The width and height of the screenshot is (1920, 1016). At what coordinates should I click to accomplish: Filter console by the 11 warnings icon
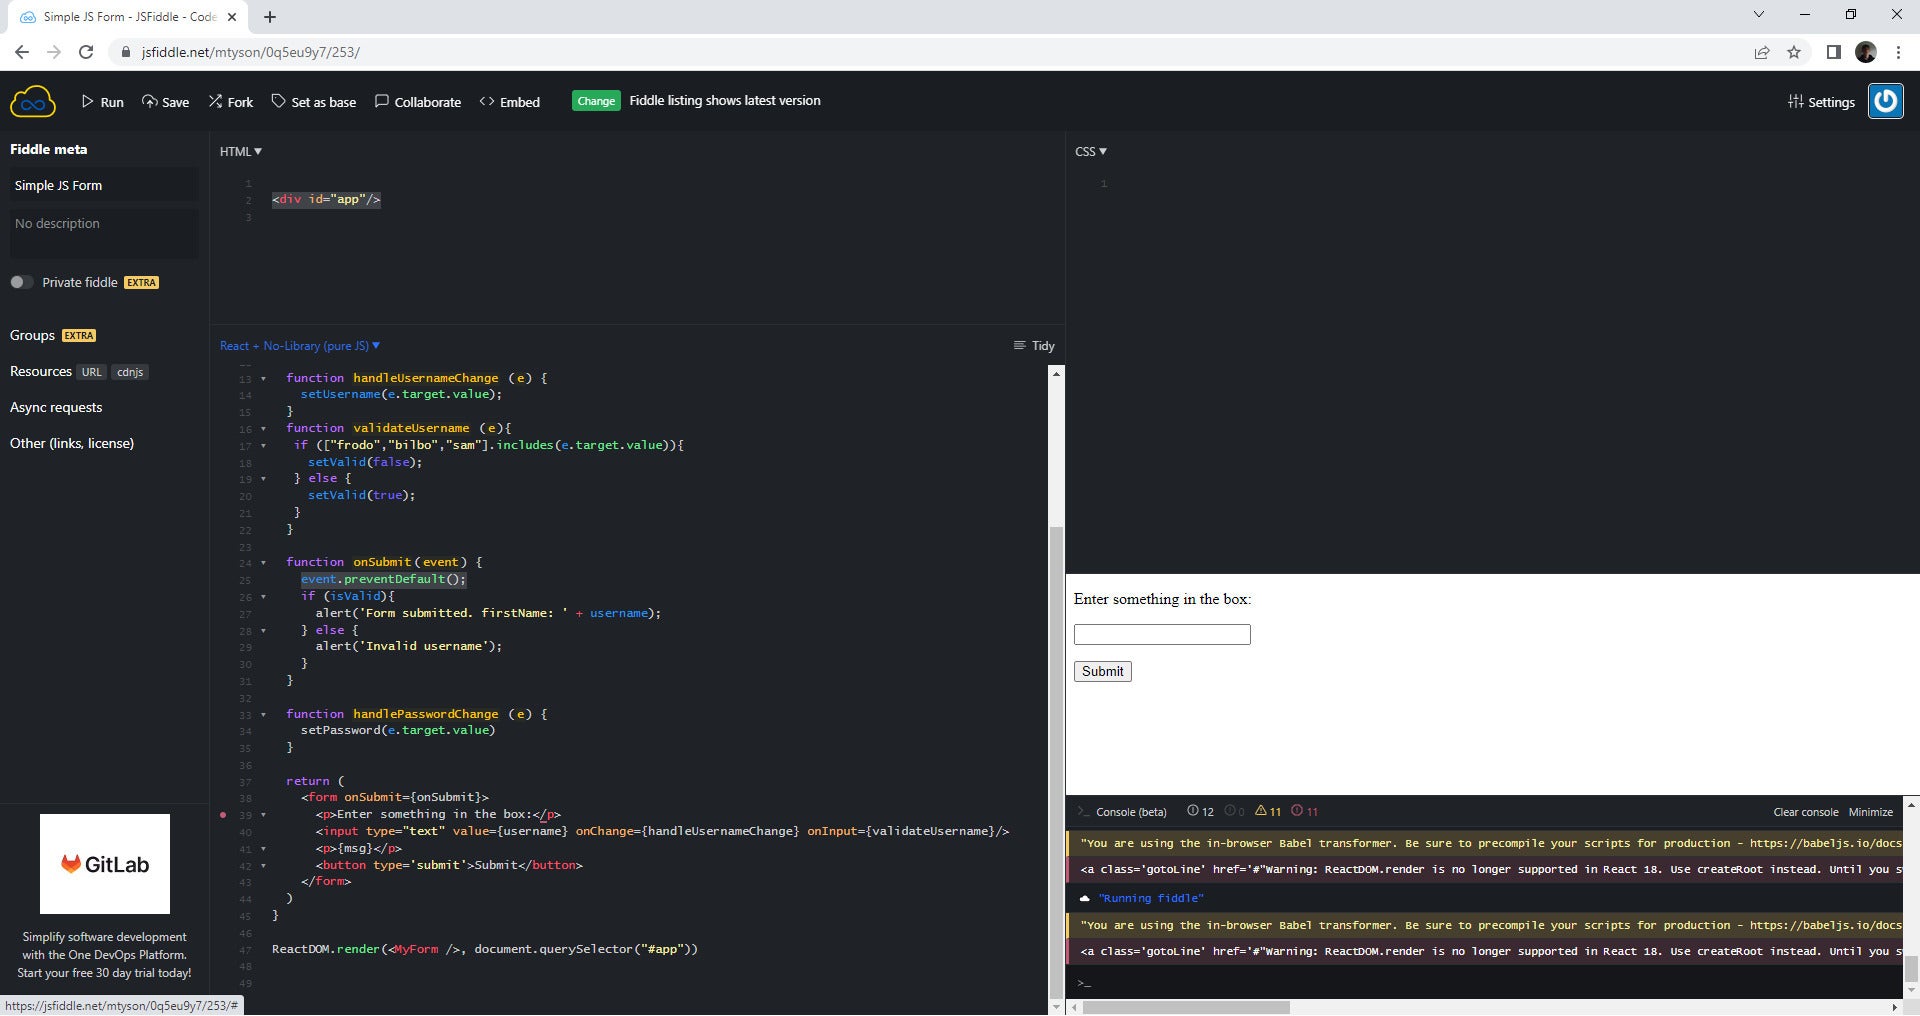click(x=1268, y=811)
